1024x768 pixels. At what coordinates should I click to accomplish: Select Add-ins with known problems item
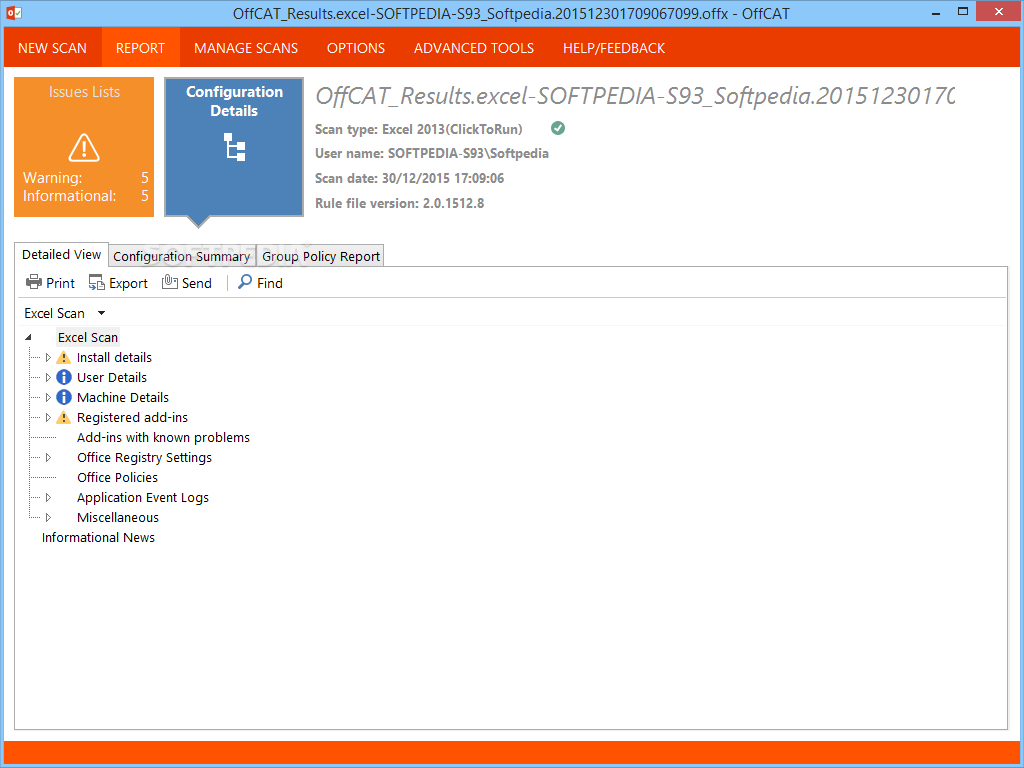pos(163,438)
